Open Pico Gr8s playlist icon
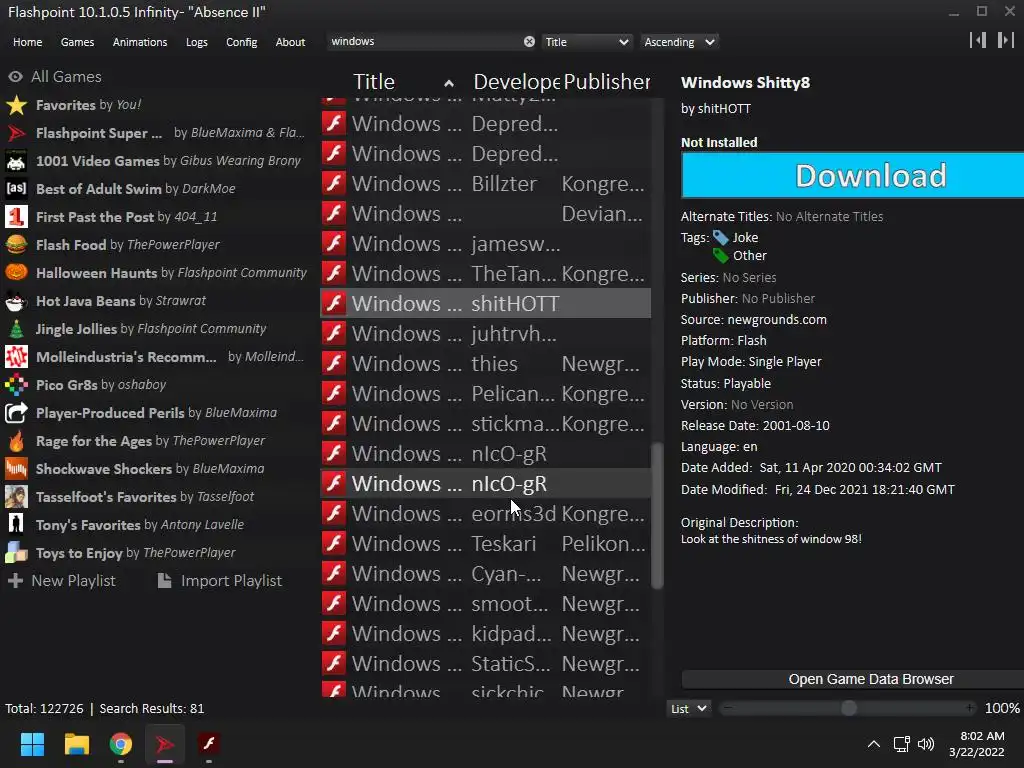Viewport: 1024px width, 768px height. coord(16,385)
